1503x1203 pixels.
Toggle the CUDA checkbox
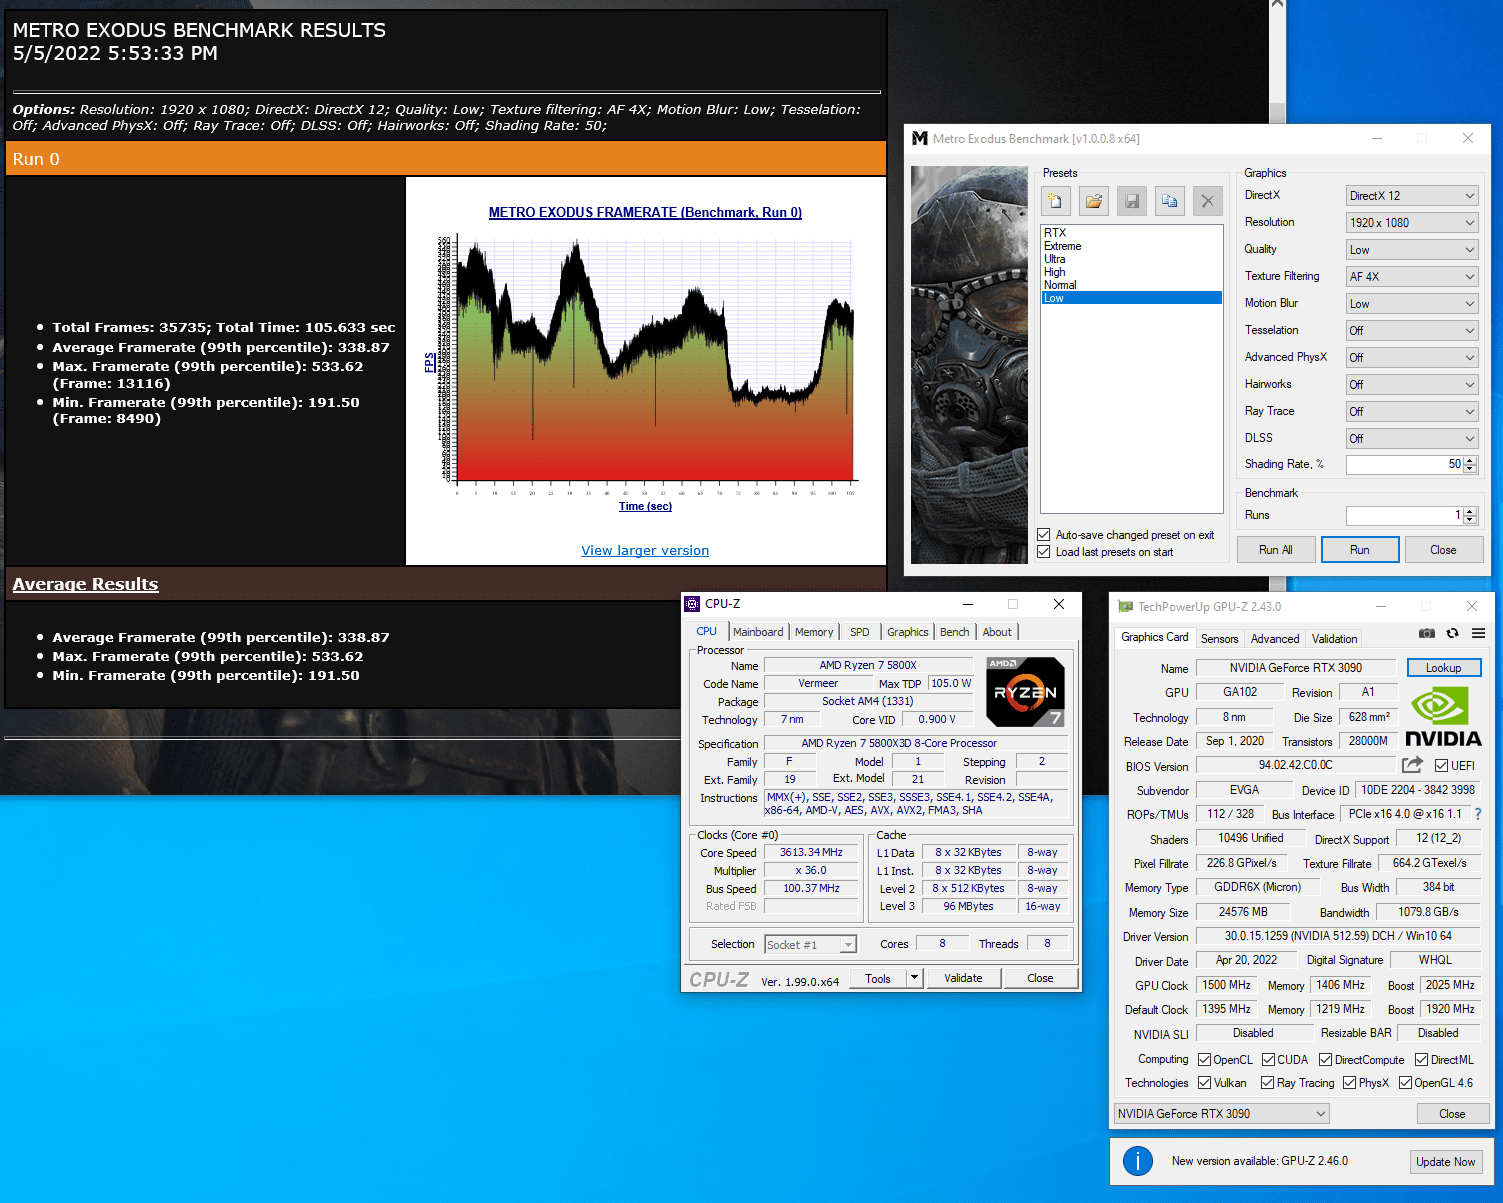pyautogui.click(x=1268, y=1060)
